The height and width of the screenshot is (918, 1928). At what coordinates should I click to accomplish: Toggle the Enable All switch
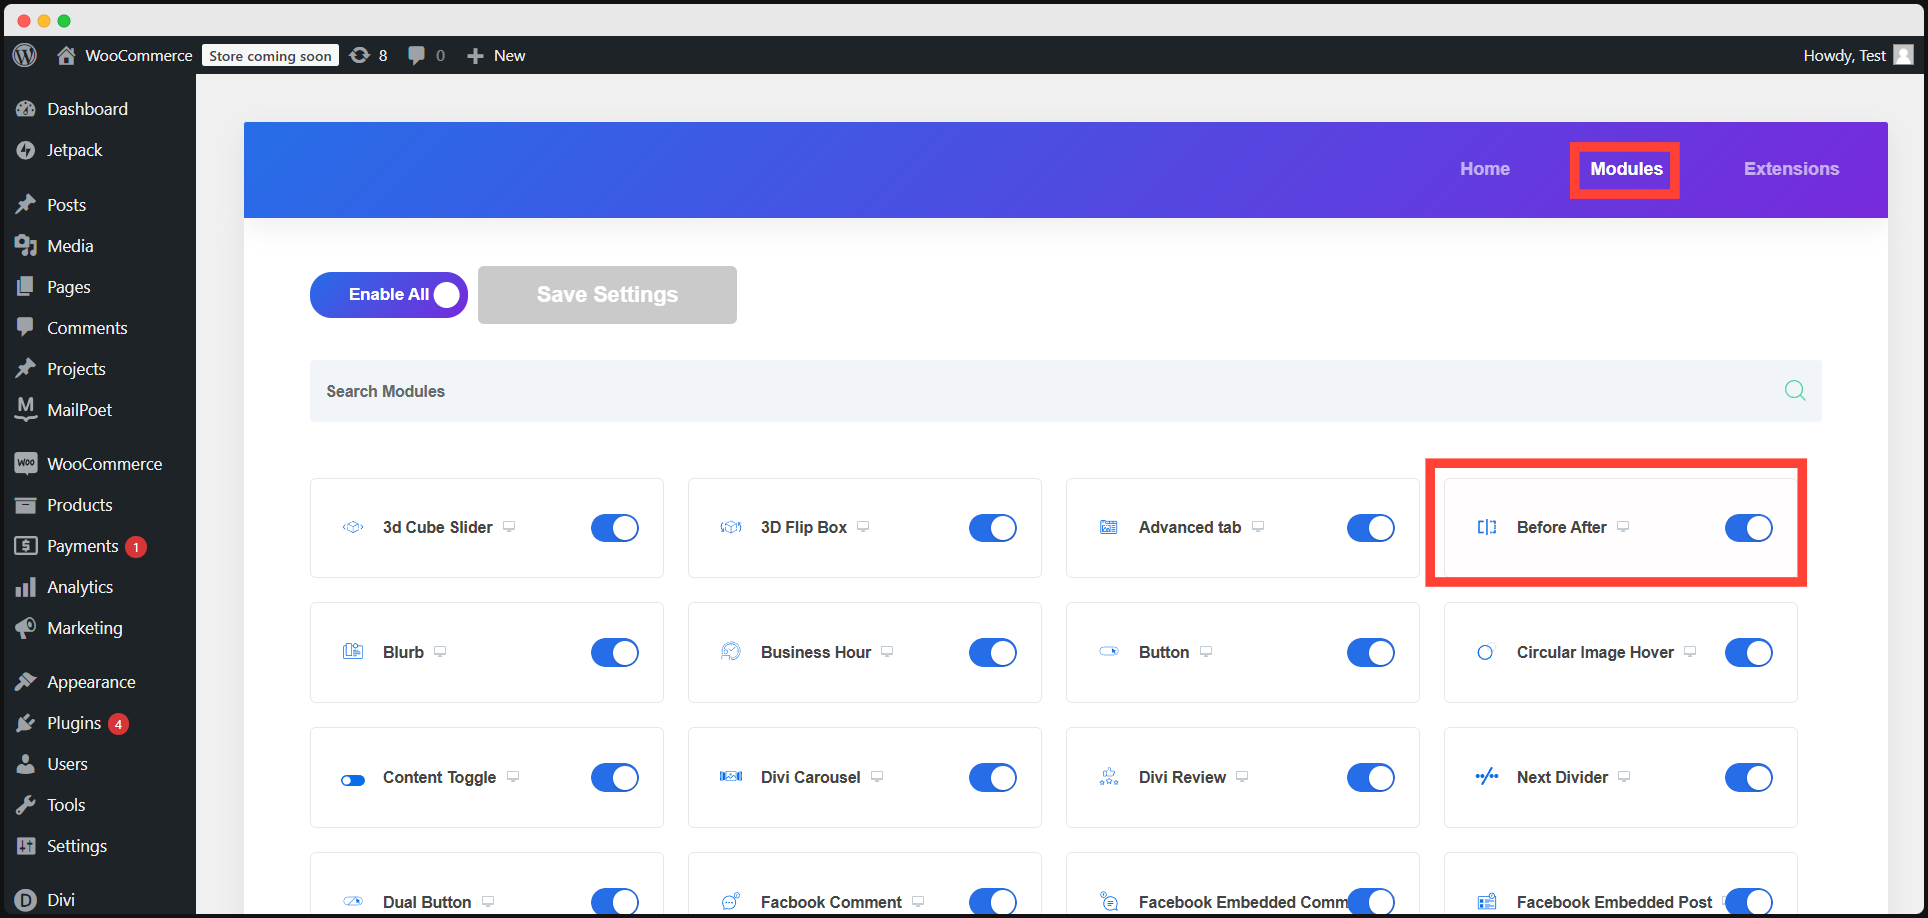click(389, 295)
